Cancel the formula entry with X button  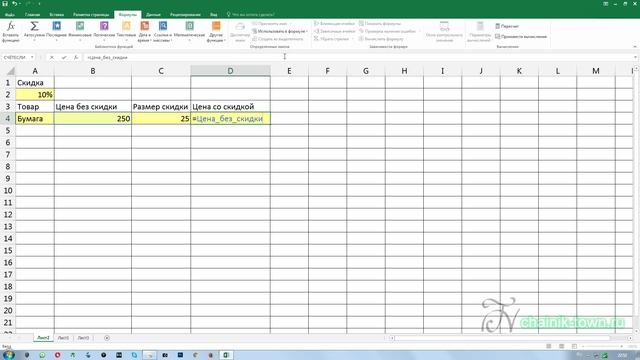click(52, 58)
